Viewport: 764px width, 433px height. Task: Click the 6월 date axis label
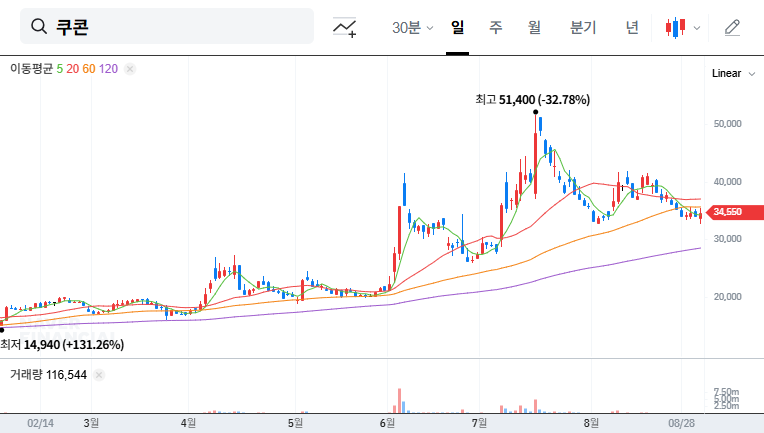click(x=387, y=423)
